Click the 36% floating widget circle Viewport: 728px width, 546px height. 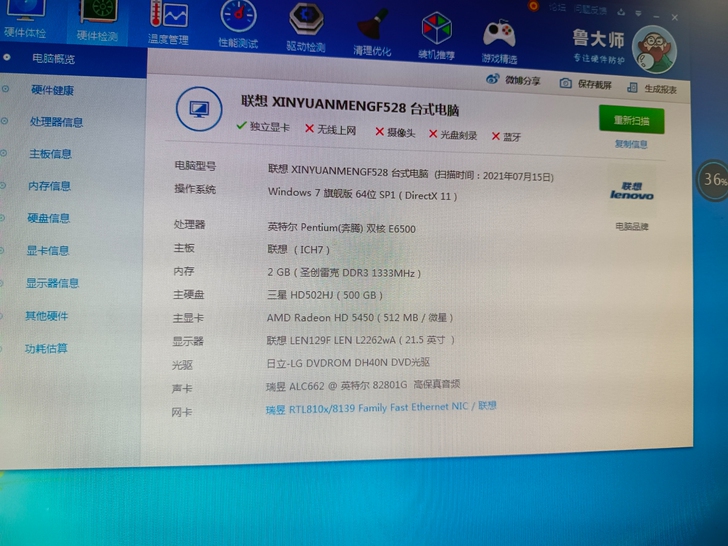714,180
